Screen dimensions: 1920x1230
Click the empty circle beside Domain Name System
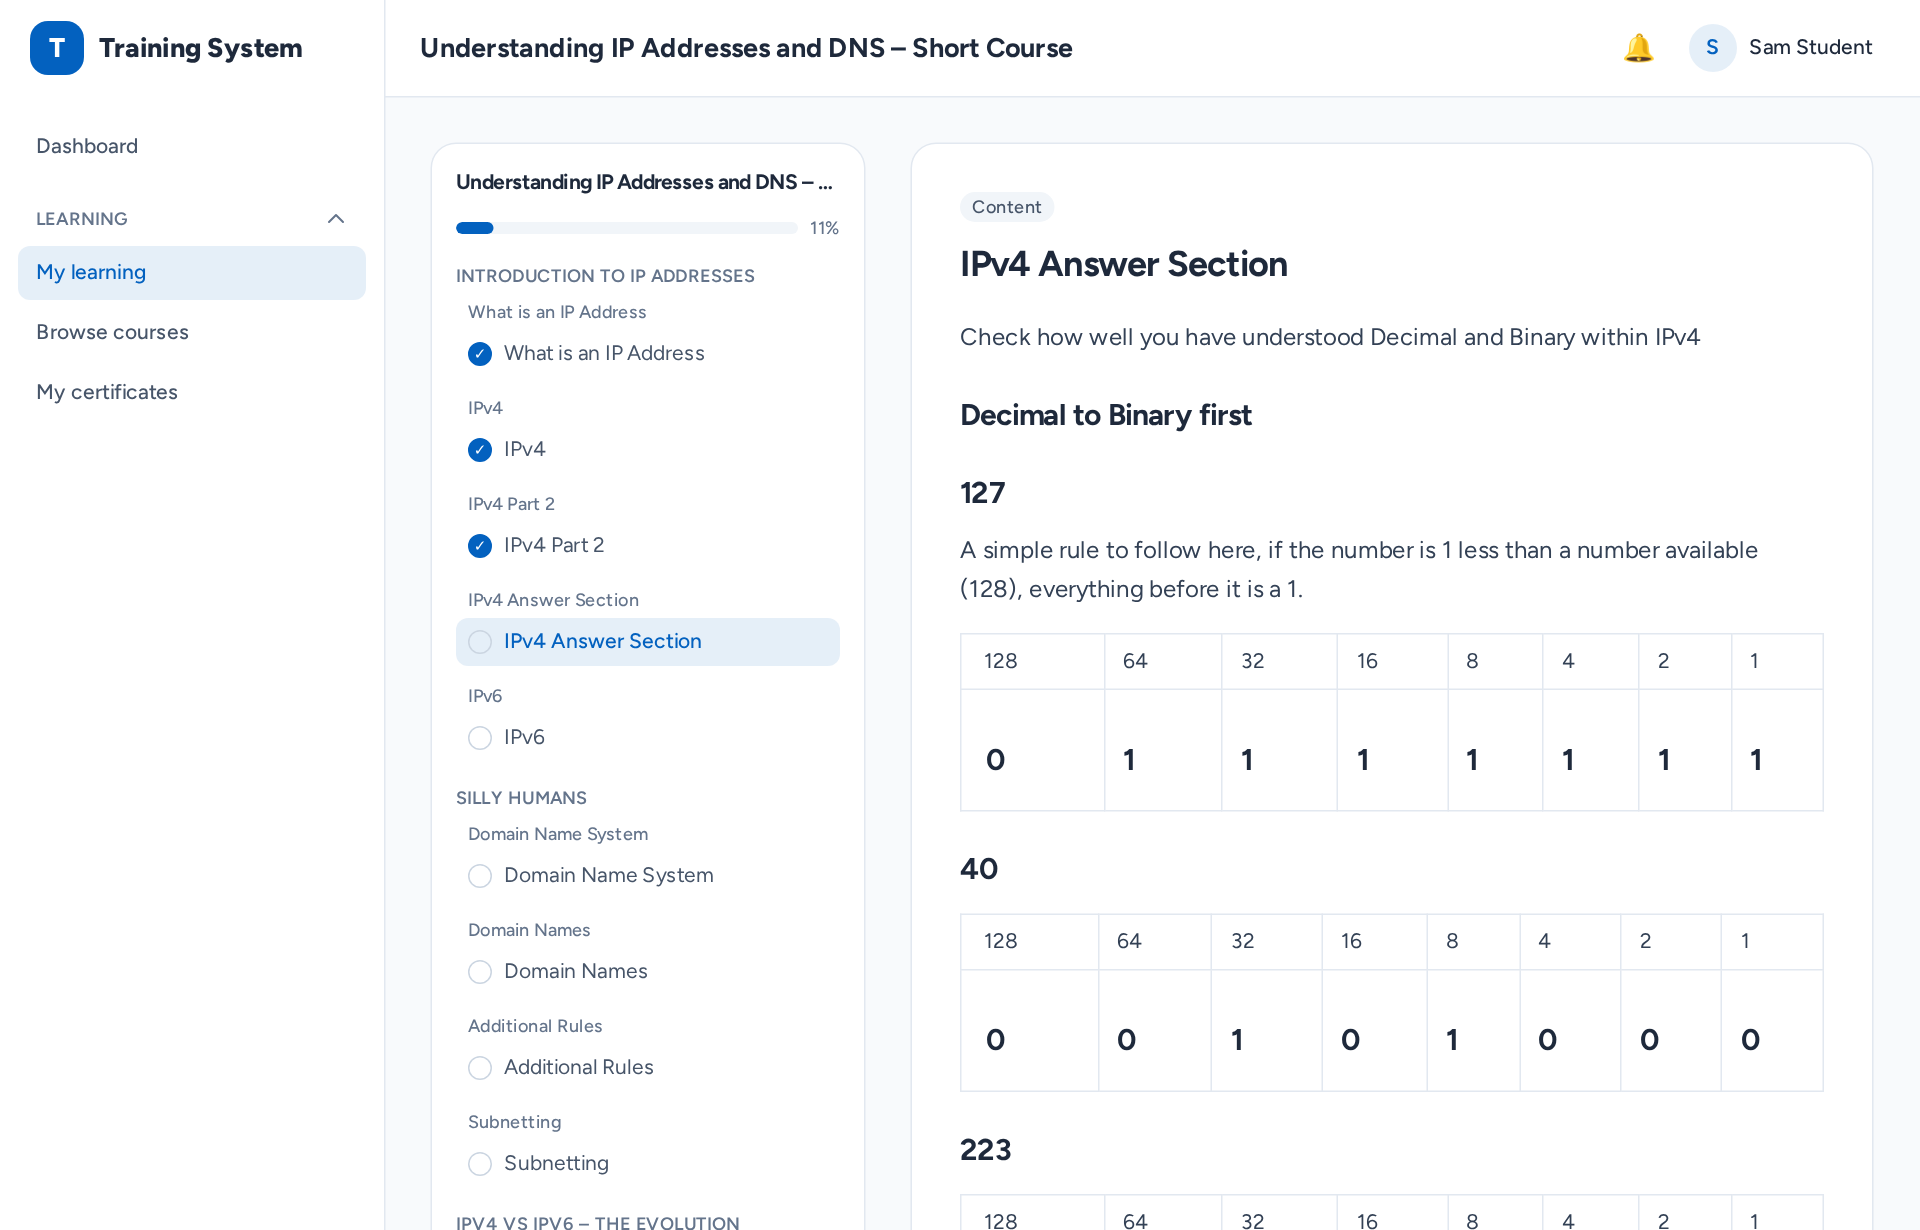click(x=480, y=876)
